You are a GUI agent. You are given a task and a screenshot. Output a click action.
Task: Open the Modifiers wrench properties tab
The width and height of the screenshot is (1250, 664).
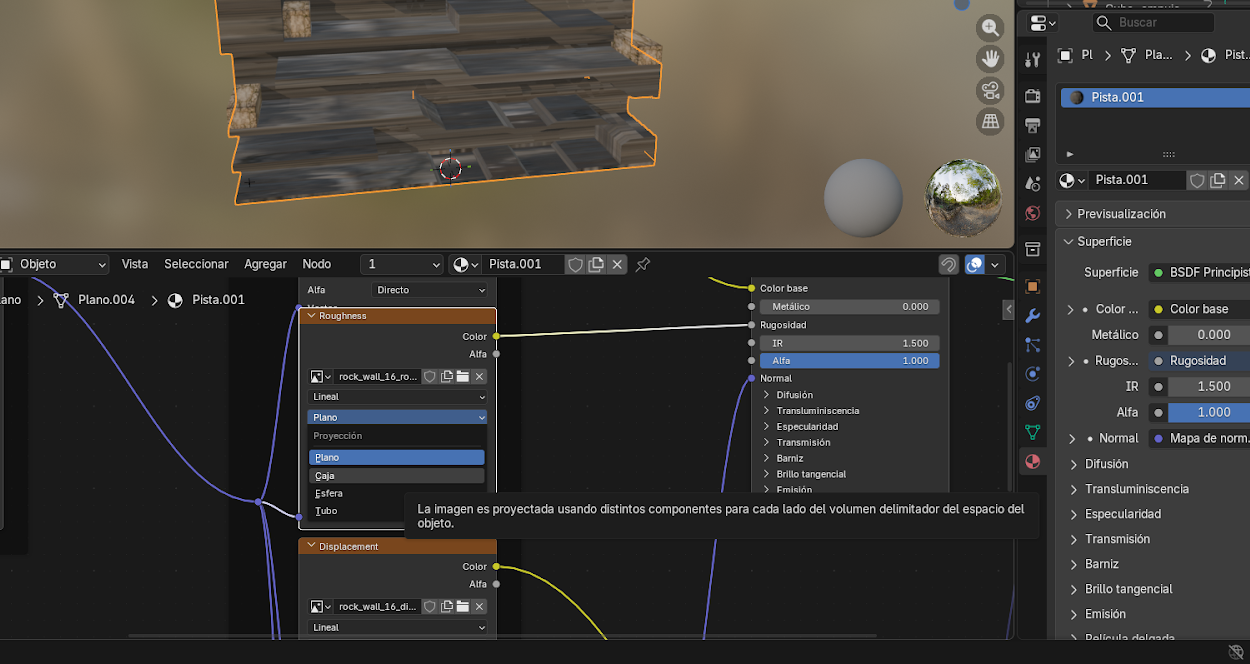point(1033,316)
